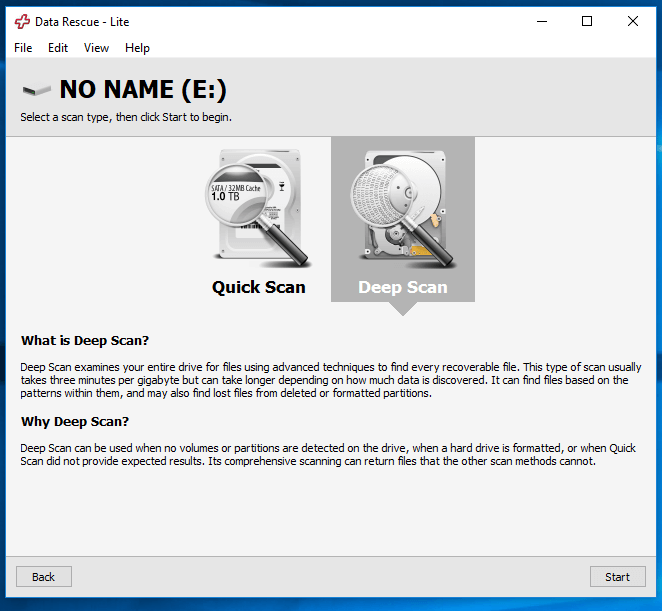Click the NO NAME (E:) drive title

tap(143, 90)
